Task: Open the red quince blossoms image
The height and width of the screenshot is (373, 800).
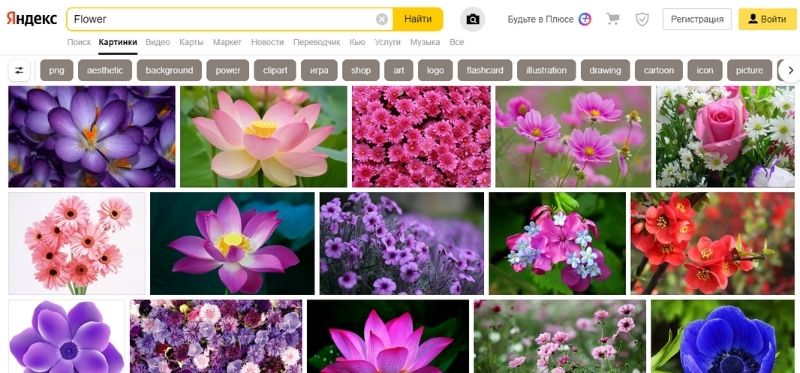Action: click(x=712, y=243)
